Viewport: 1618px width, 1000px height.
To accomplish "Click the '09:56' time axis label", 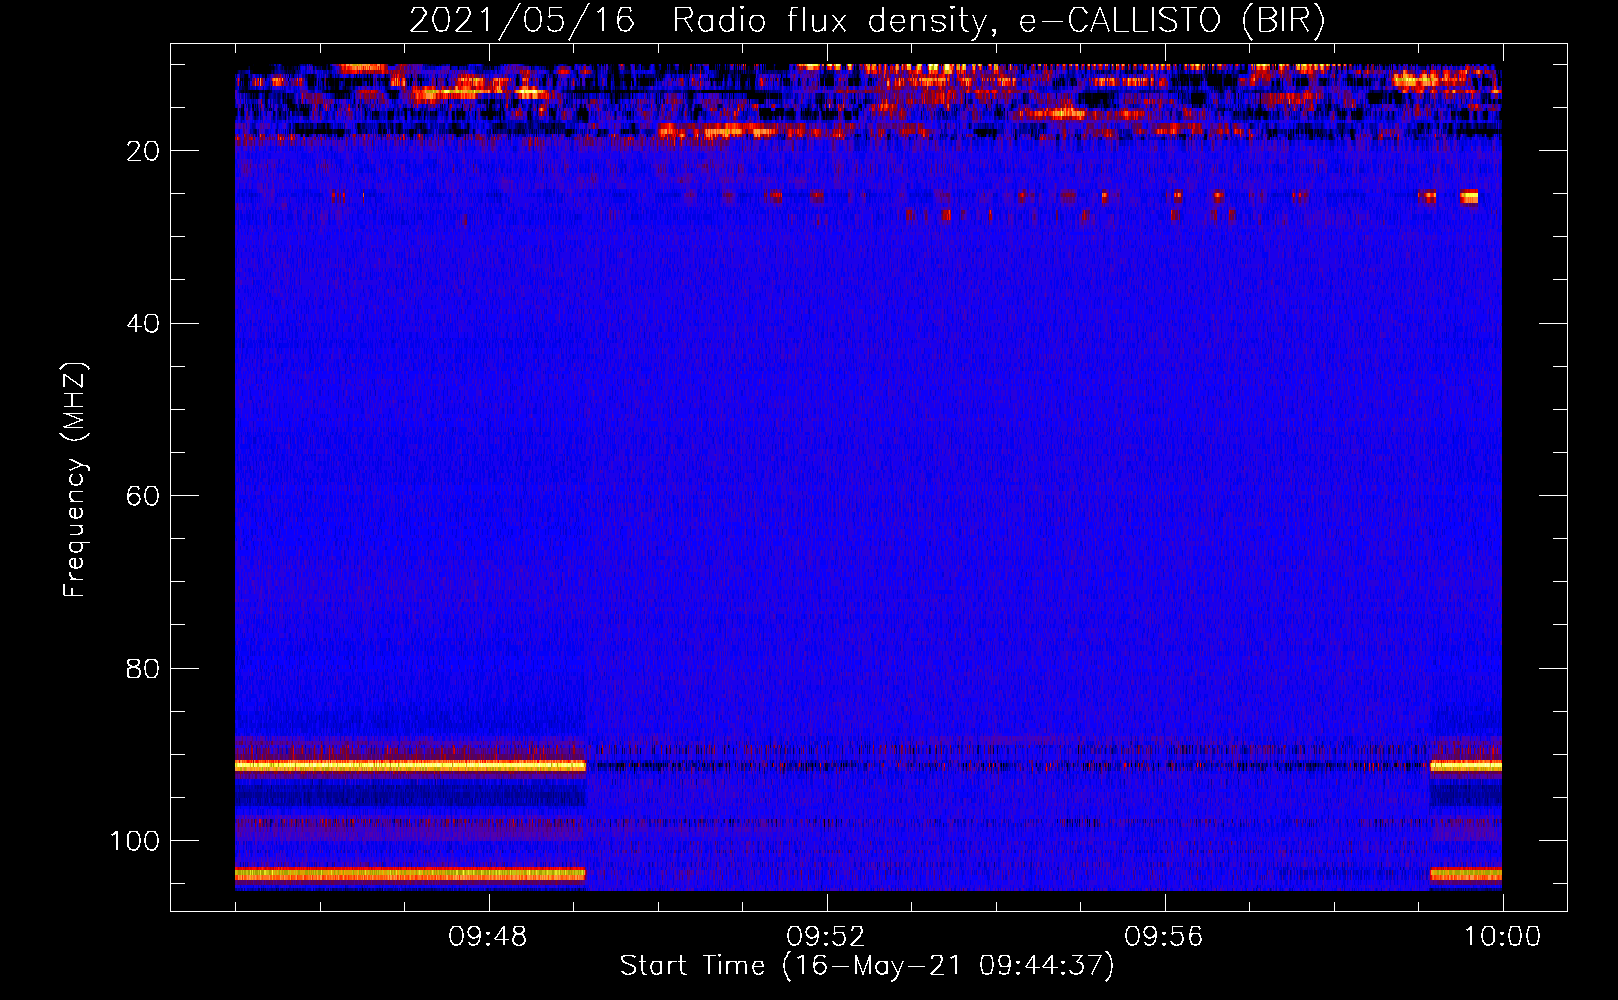I will pos(1164,937).
